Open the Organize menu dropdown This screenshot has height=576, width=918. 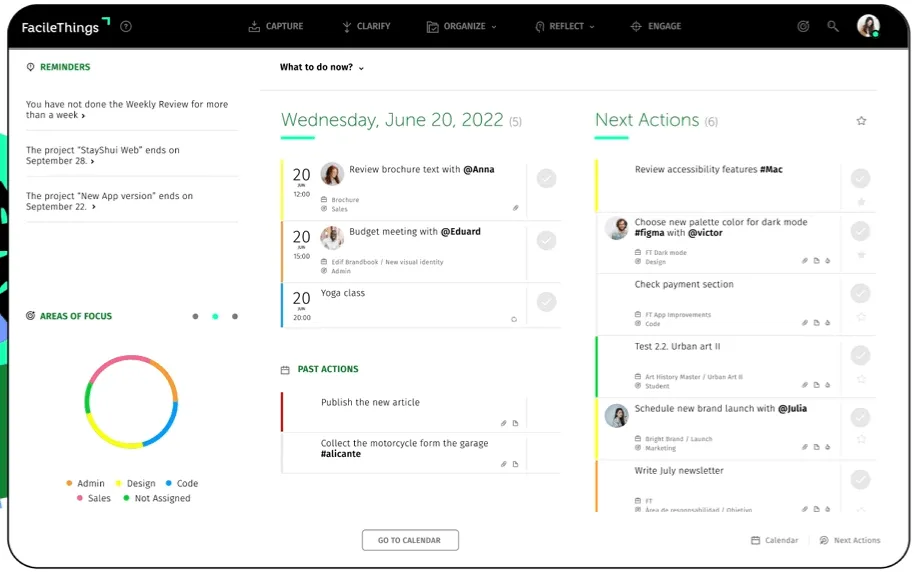tap(461, 27)
